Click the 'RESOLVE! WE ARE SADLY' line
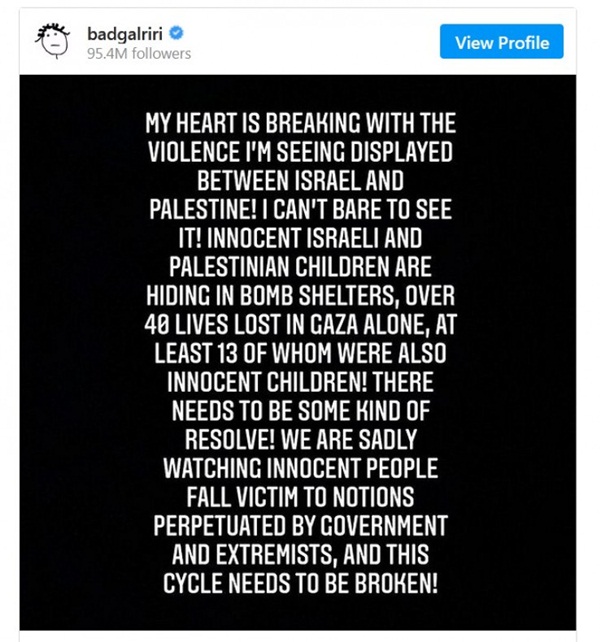 click(x=300, y=439)
